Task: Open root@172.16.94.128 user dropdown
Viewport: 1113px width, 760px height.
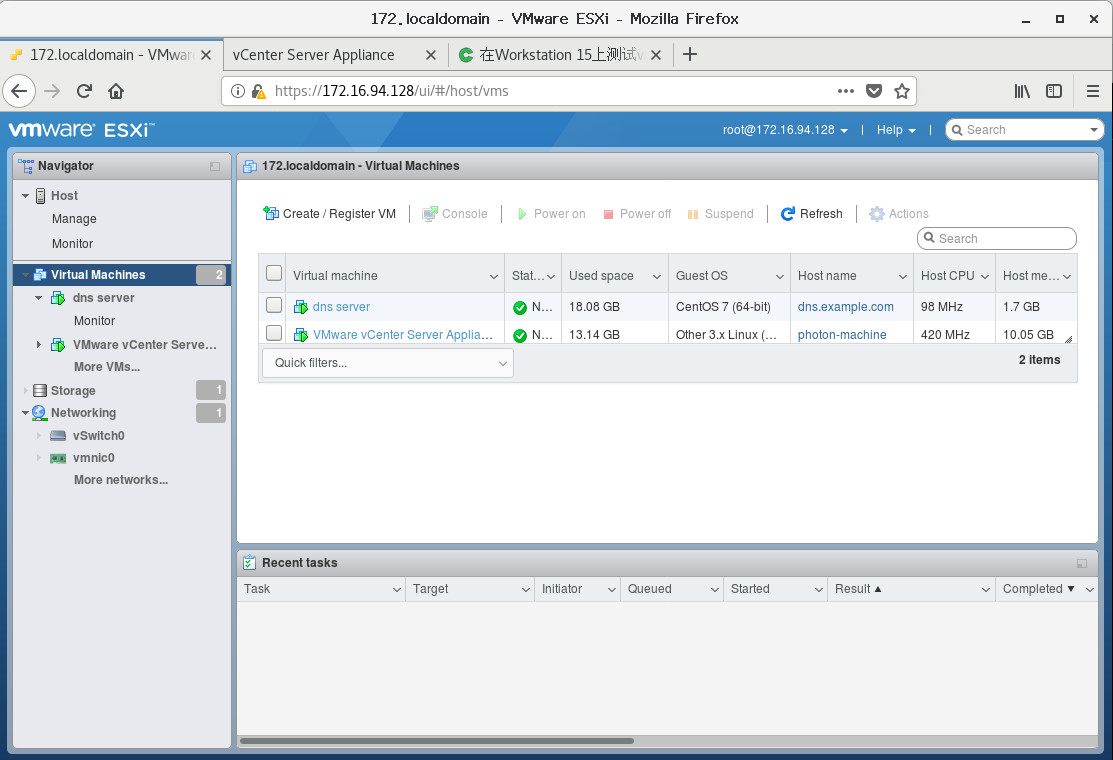Action: tap(785, 130)
